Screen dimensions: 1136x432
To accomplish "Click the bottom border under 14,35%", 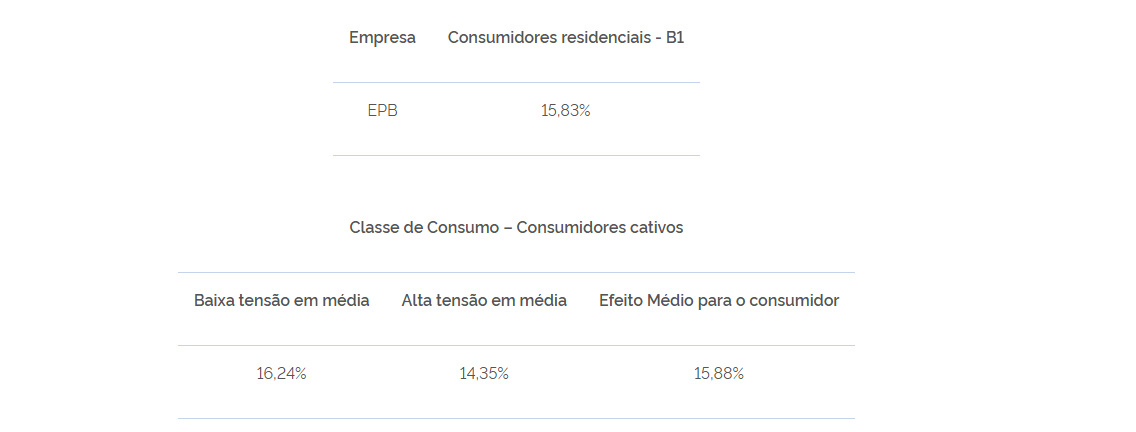I will point(484,418).
